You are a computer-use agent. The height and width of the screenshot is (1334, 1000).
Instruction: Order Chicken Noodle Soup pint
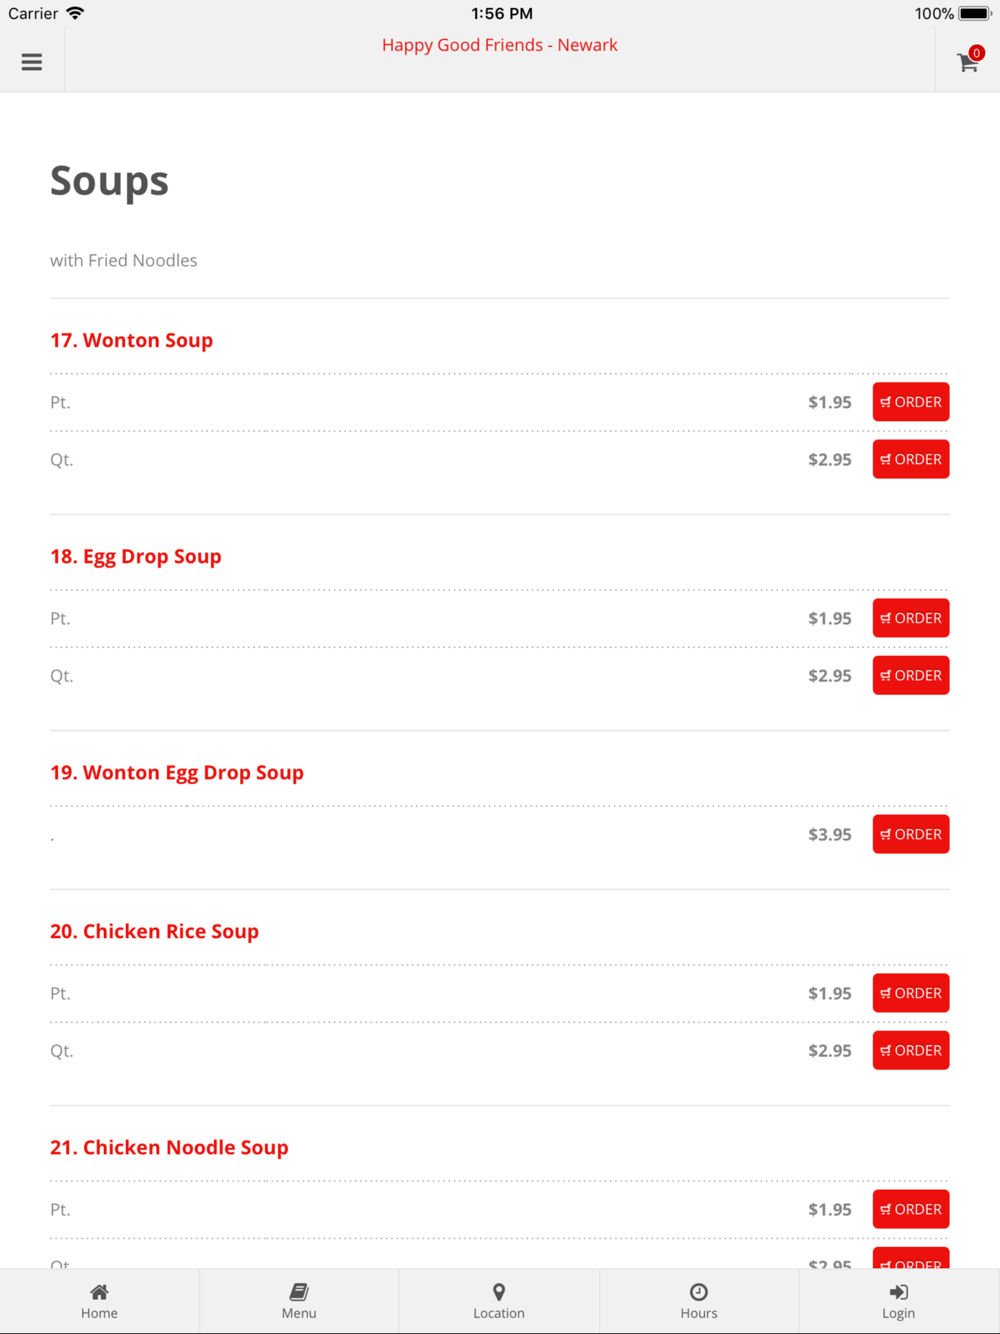pyautogui.click(x=911, y=1209)
